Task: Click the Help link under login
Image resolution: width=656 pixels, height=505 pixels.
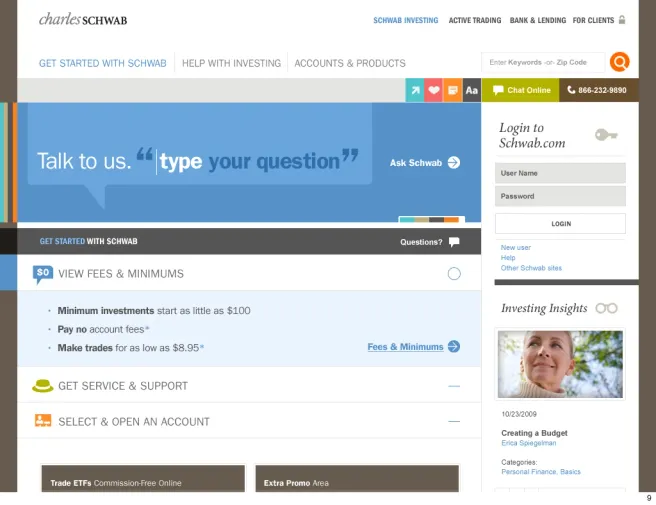Action: [508, 258]
